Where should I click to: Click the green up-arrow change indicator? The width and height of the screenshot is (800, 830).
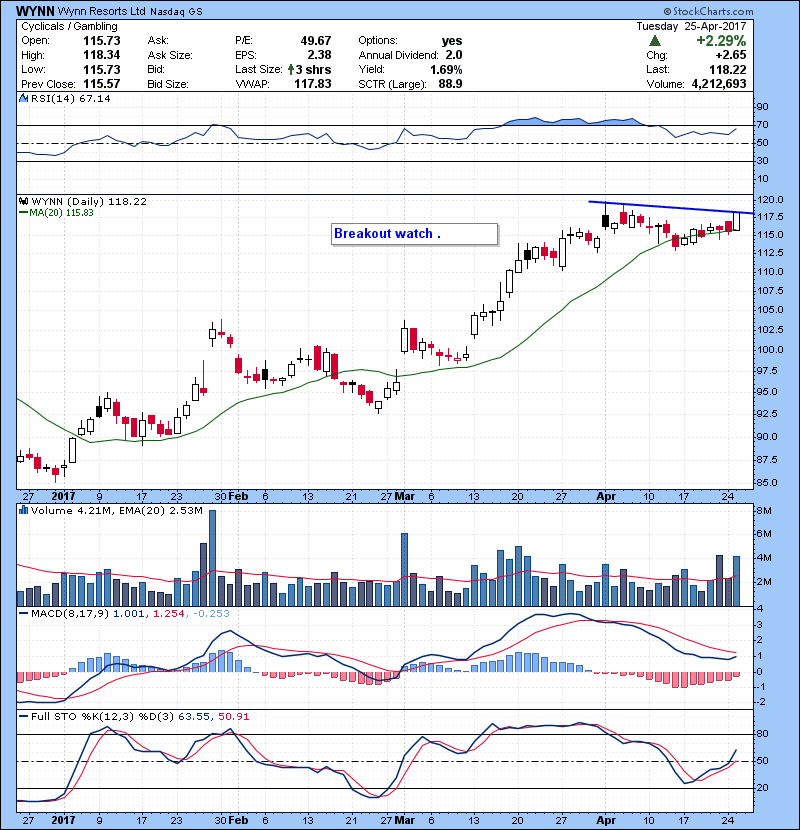(654, 41)
